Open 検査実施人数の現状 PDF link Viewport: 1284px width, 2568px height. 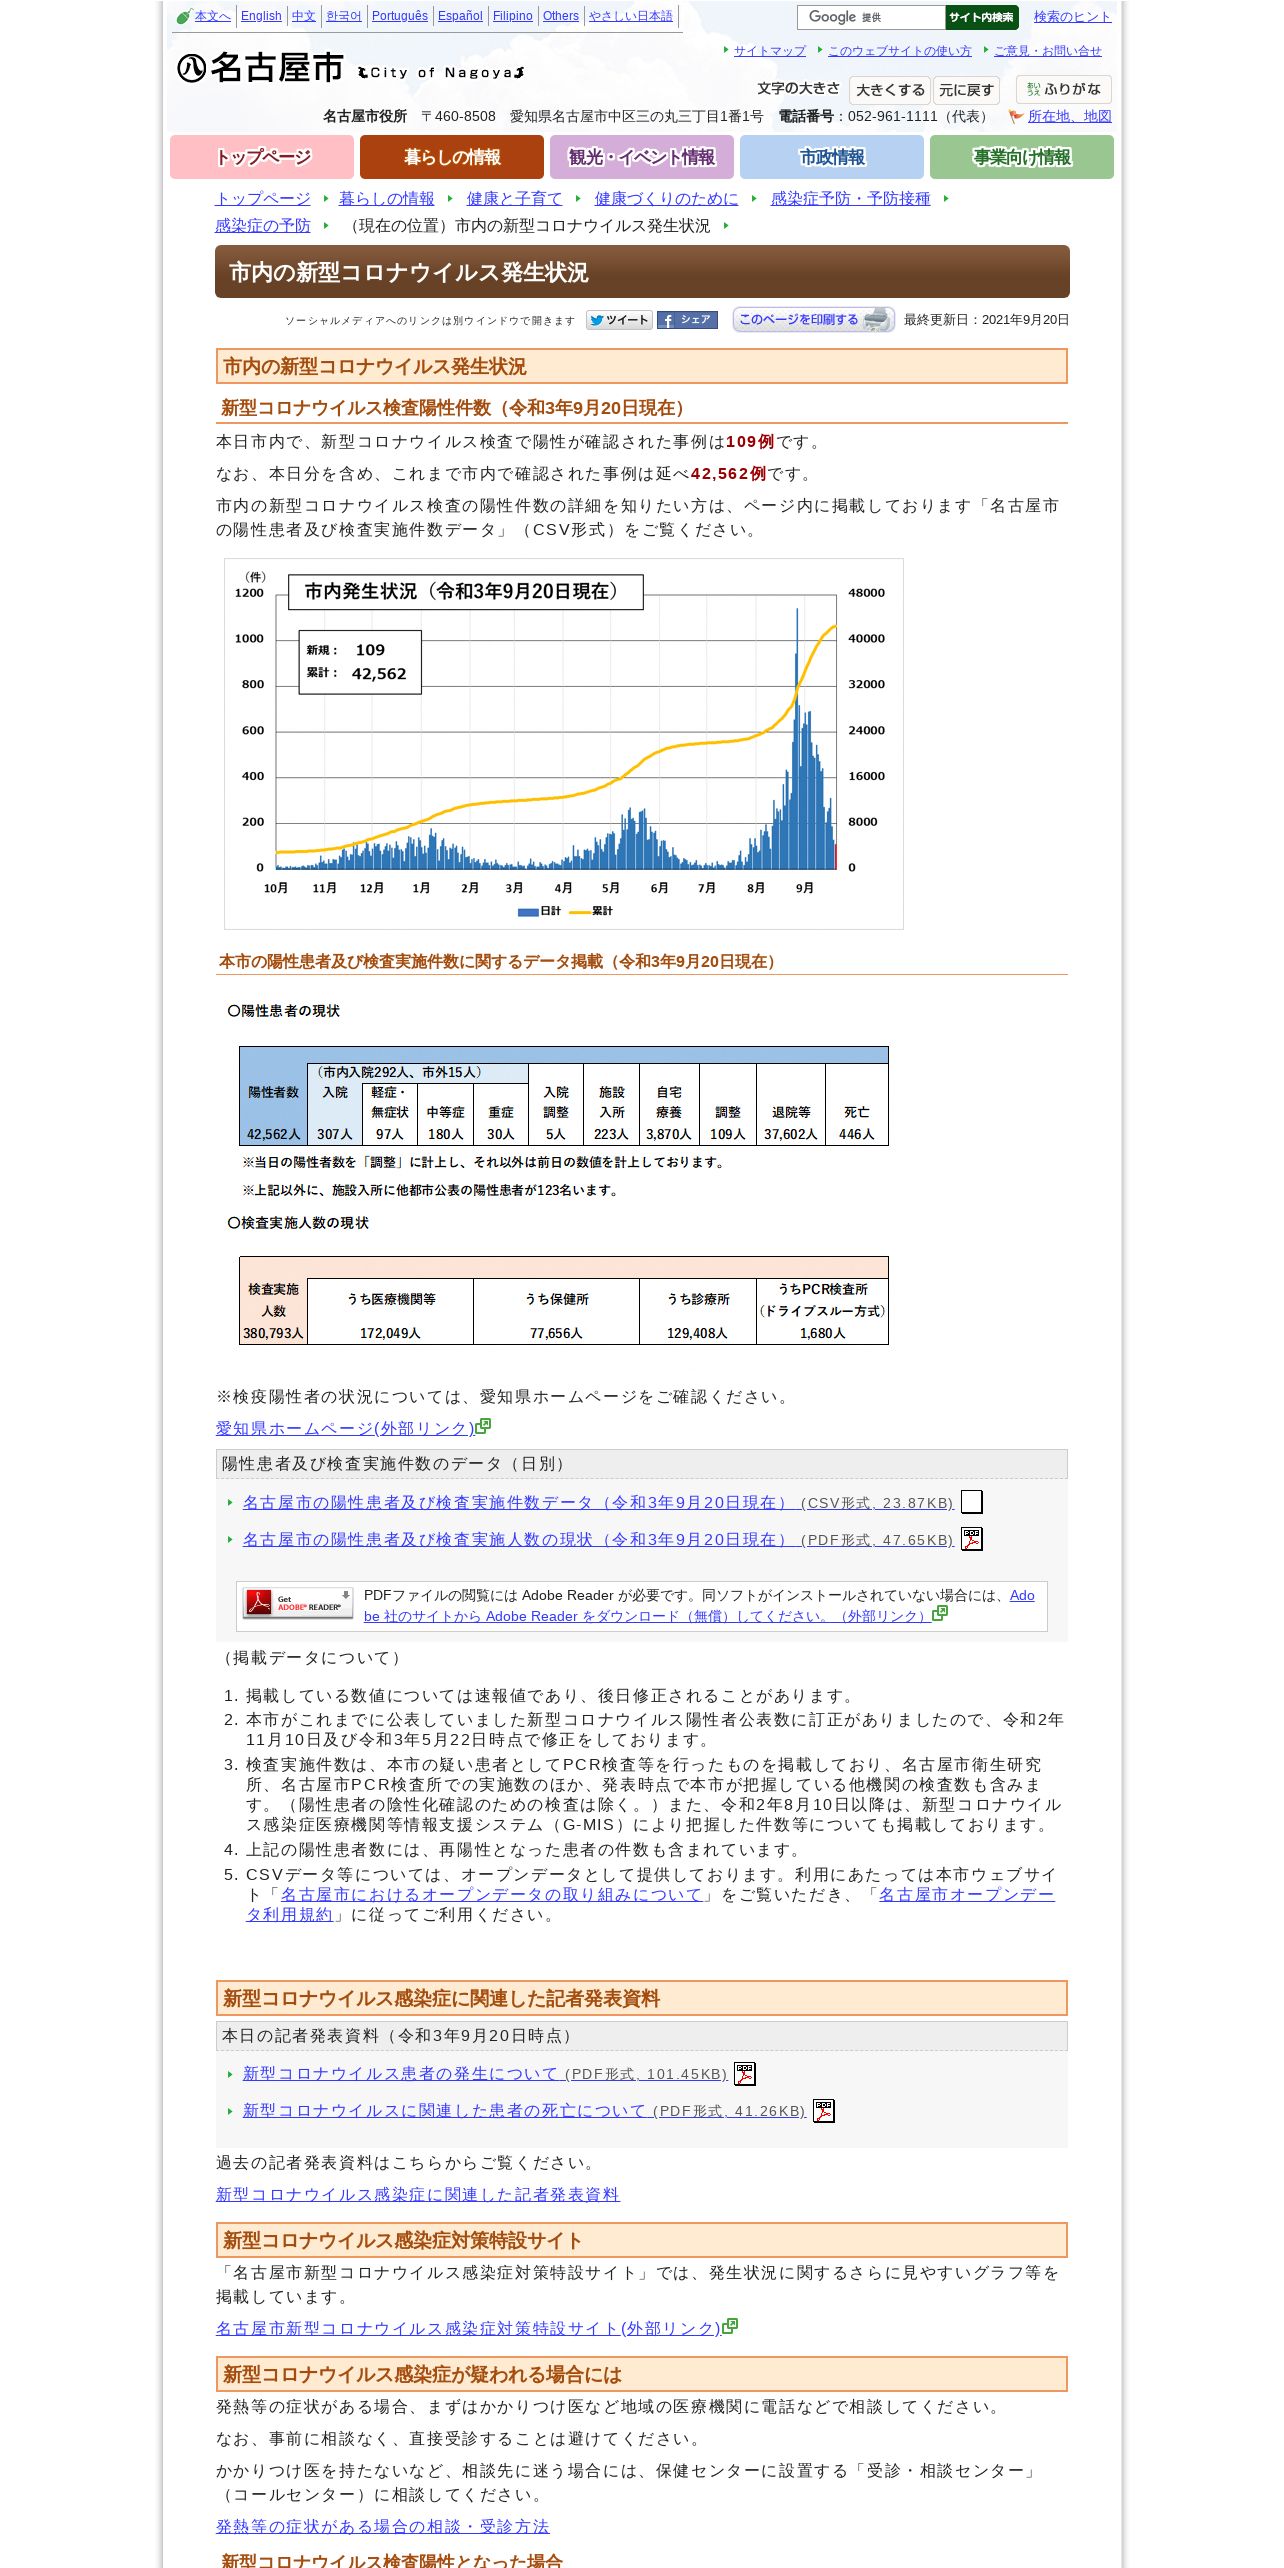pyautogui.click(x=598, y=1539)
